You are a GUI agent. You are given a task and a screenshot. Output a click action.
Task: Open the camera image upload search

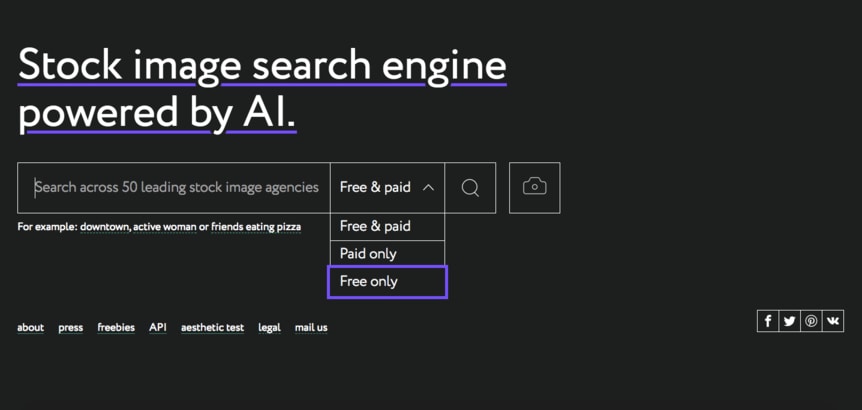pyautogui.click(x=534, y=188)
